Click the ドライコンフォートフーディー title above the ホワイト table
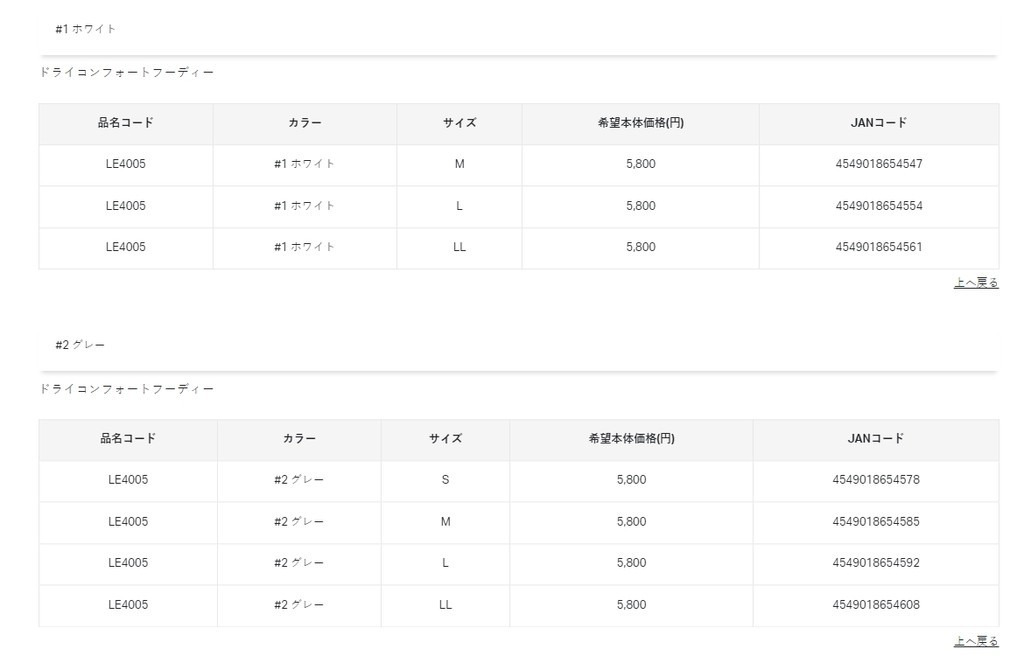 point(127,73)
